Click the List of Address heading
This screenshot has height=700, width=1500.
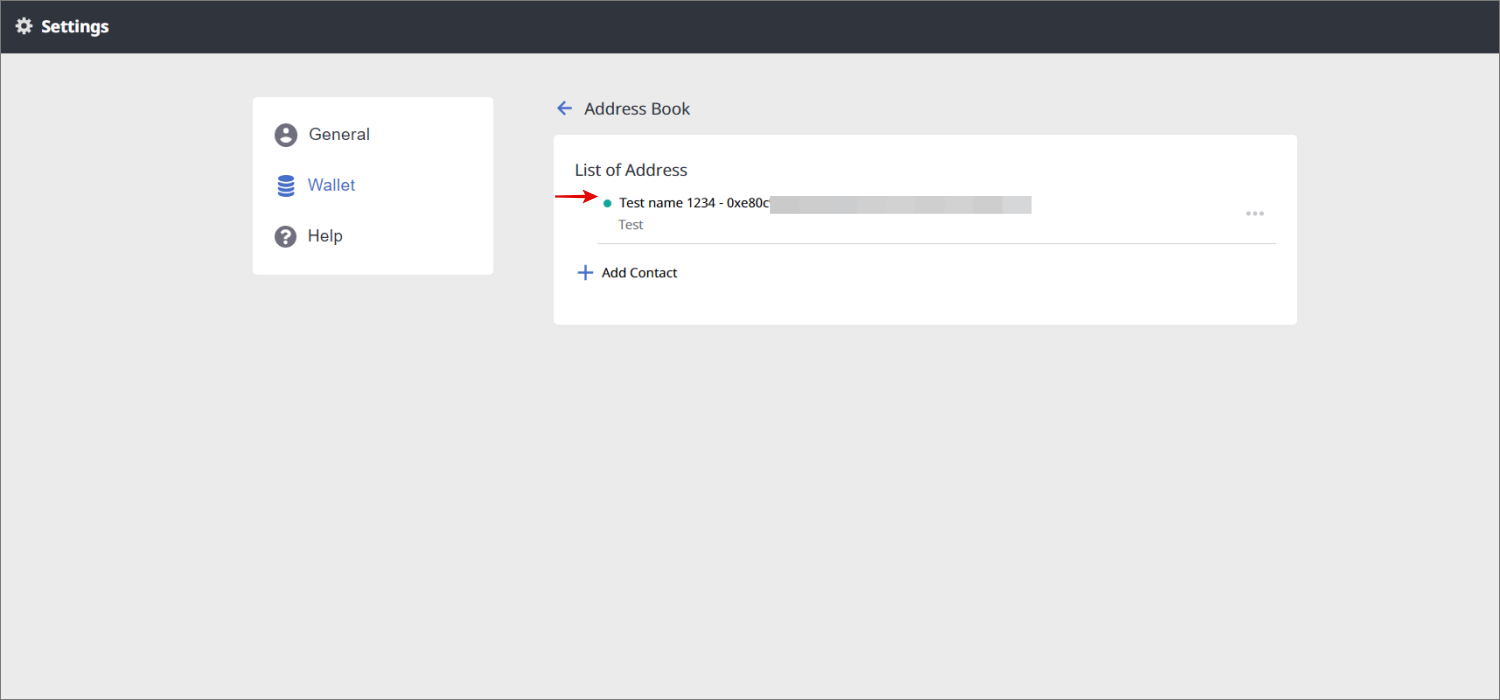tap(631, 170)
